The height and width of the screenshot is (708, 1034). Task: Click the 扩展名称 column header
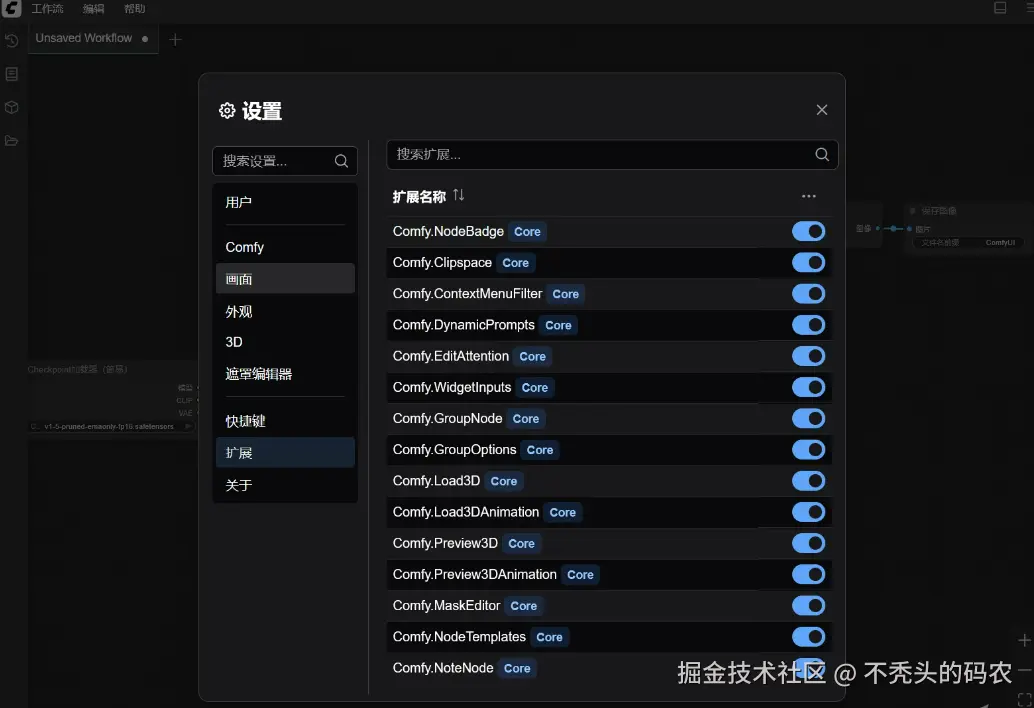419,196
